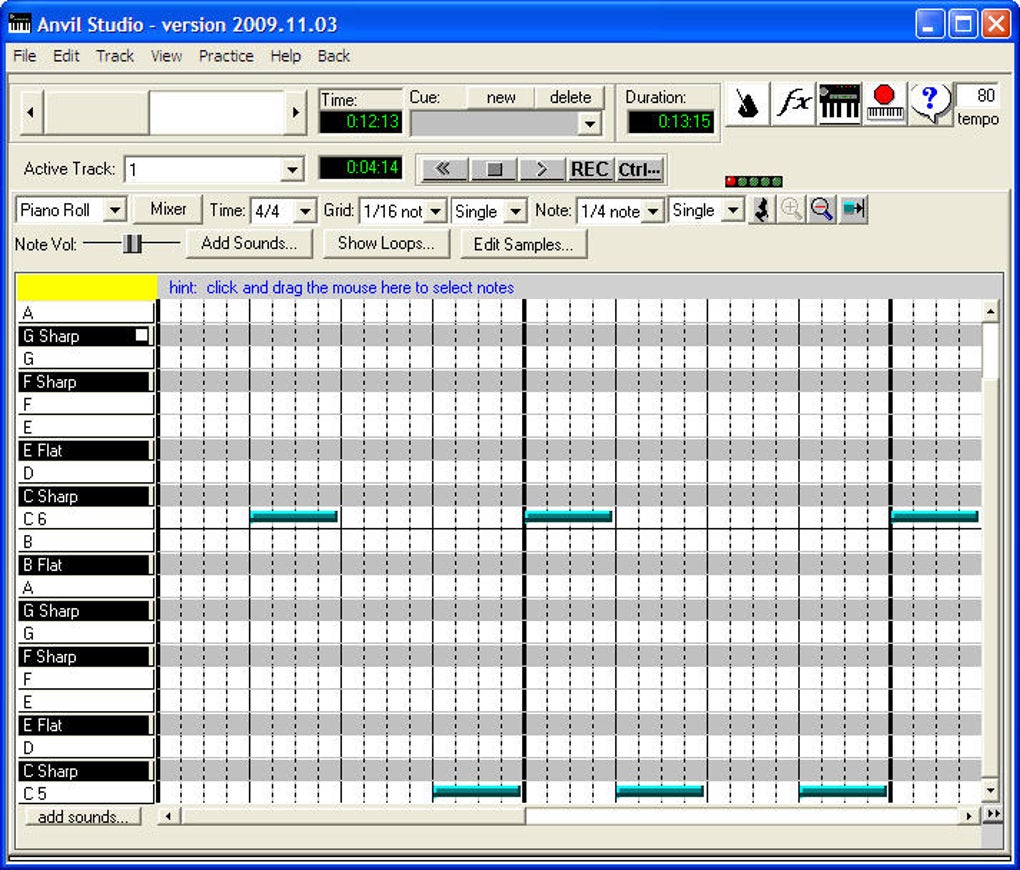This screenshot has height=870, width=1020.
Task: Click the synthesizer keyboard icon
Action: click(839, 104)
